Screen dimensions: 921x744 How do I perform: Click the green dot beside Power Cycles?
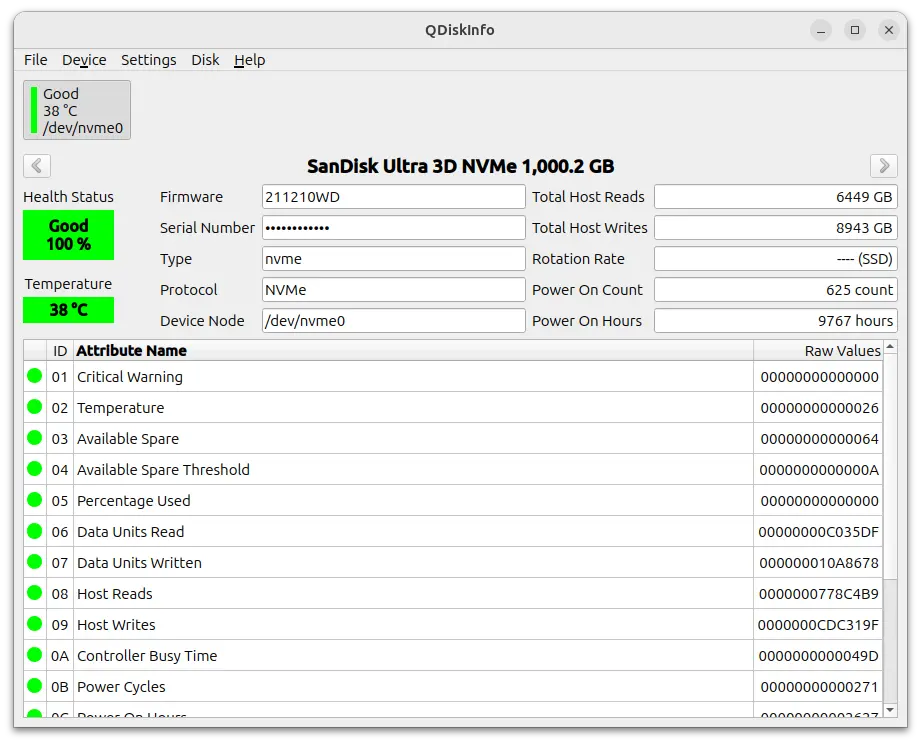35,686
